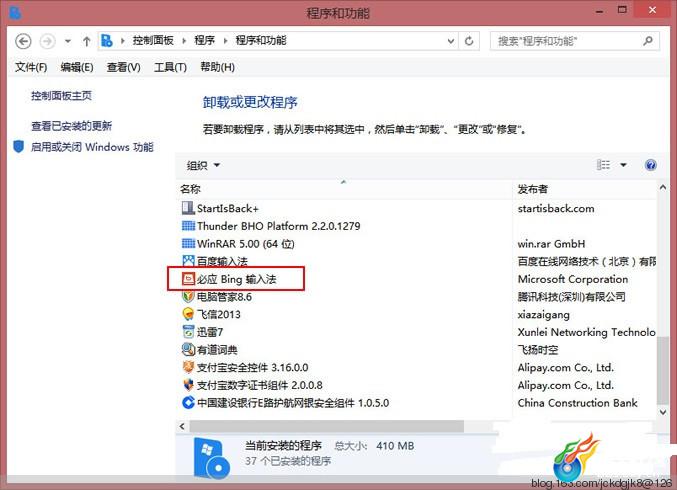This screenshot has height=490, width=677.
Task: Click the vertical scrollbar down arrow
Action: click(663, 412)
